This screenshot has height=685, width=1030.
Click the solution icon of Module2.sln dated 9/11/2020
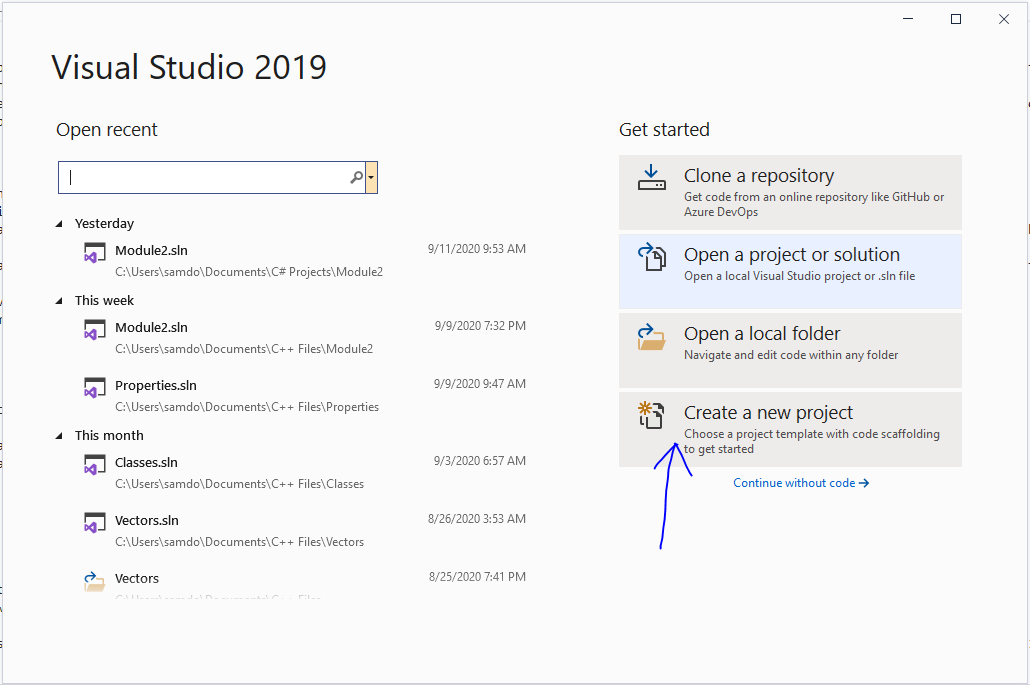coord(95,253)
